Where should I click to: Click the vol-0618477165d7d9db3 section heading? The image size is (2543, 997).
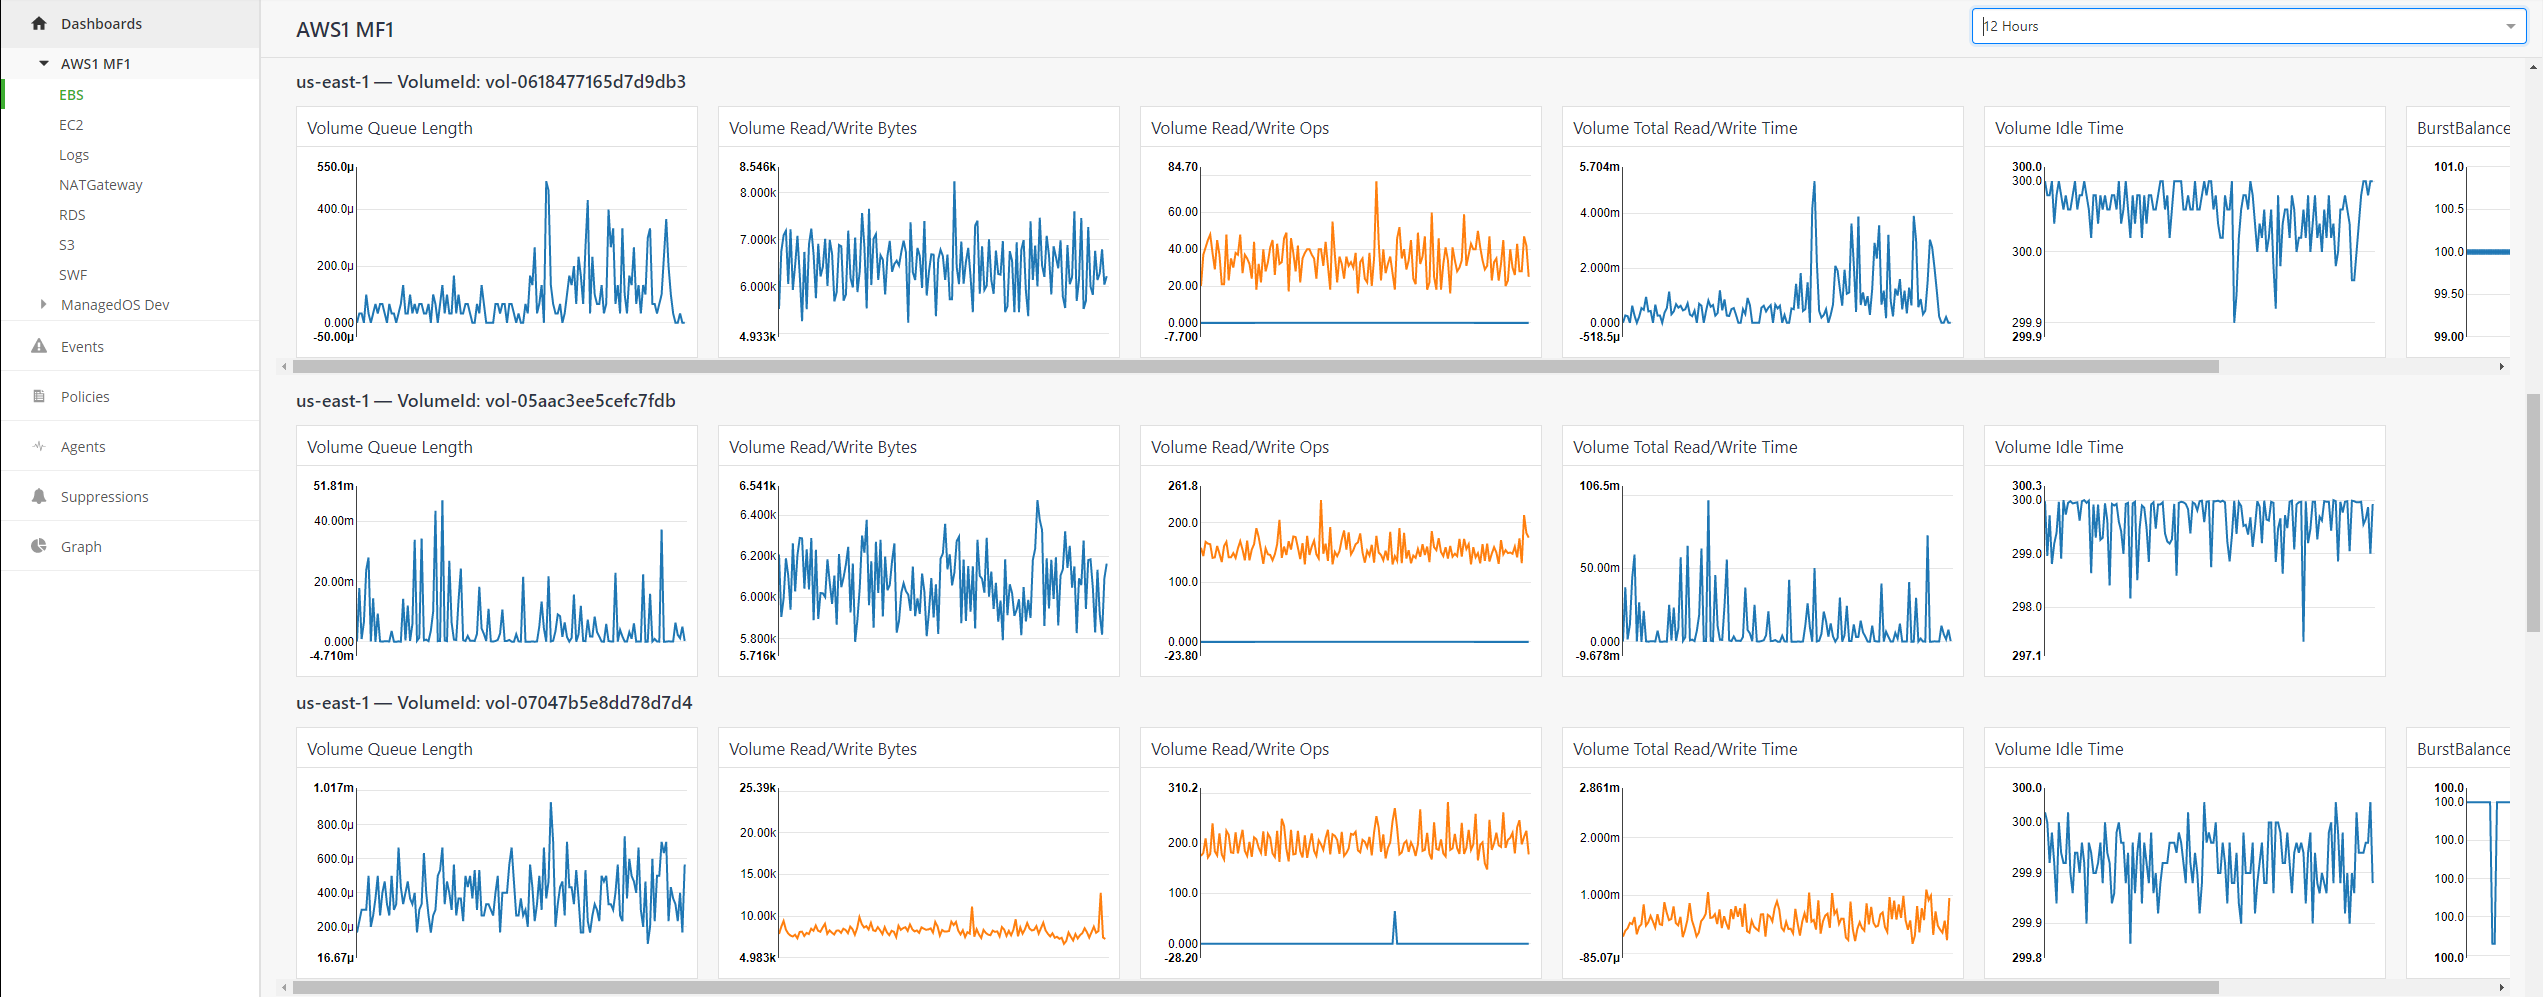coord(491,82)
